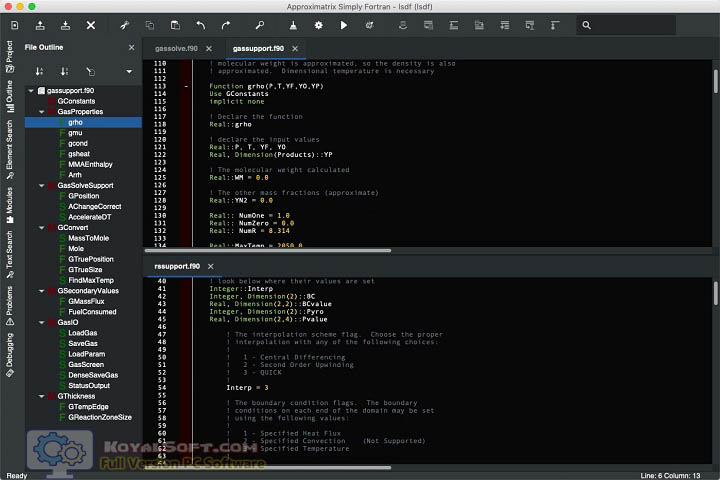Select DenseSaveGas in the outline tree
The width and height of the screenshot is (720, 480).
pyautogui.click(x=93, y=375)
